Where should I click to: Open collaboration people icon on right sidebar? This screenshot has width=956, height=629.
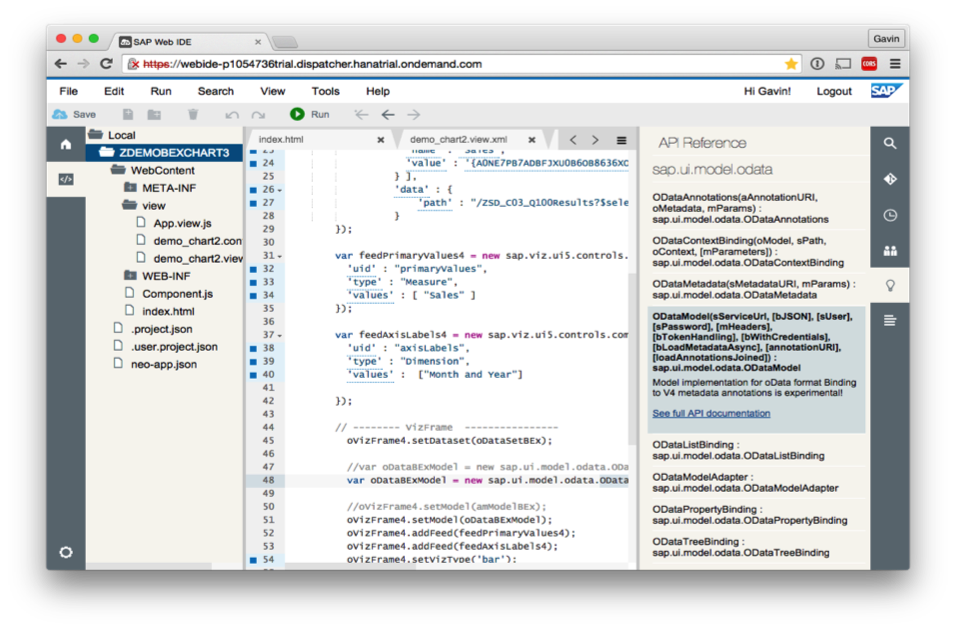click(x=890, y=251)
